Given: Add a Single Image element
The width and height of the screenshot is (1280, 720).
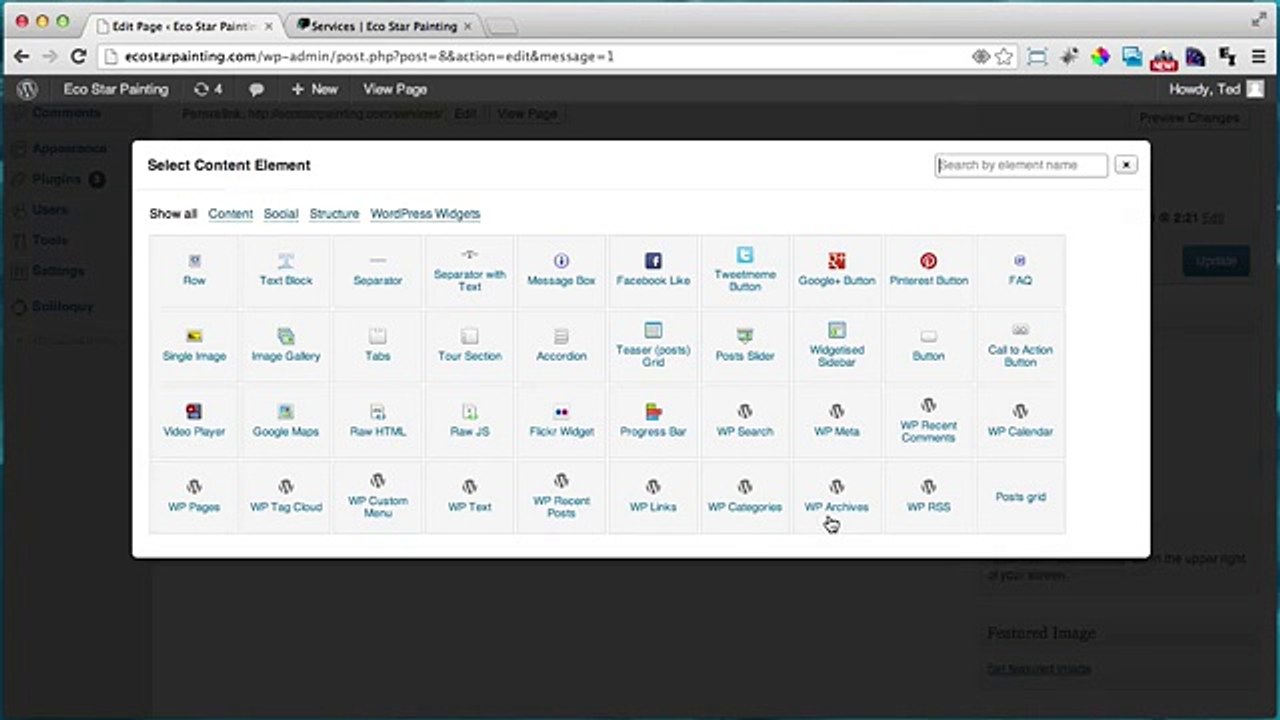Looking at the screenshot, I should (x=194, y=346).
